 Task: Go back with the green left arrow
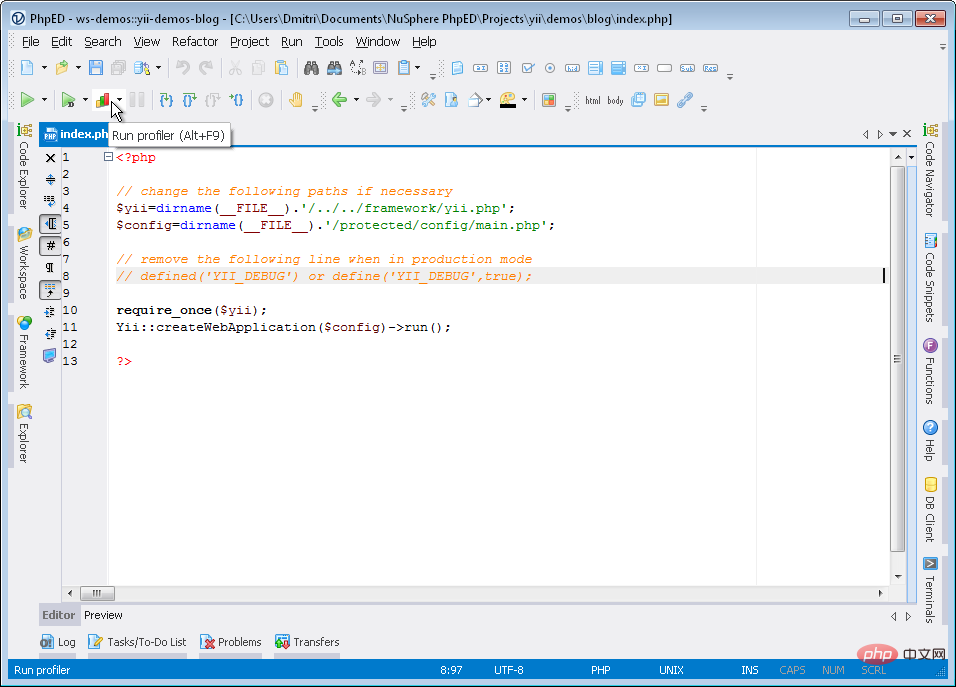click(340, 99)
